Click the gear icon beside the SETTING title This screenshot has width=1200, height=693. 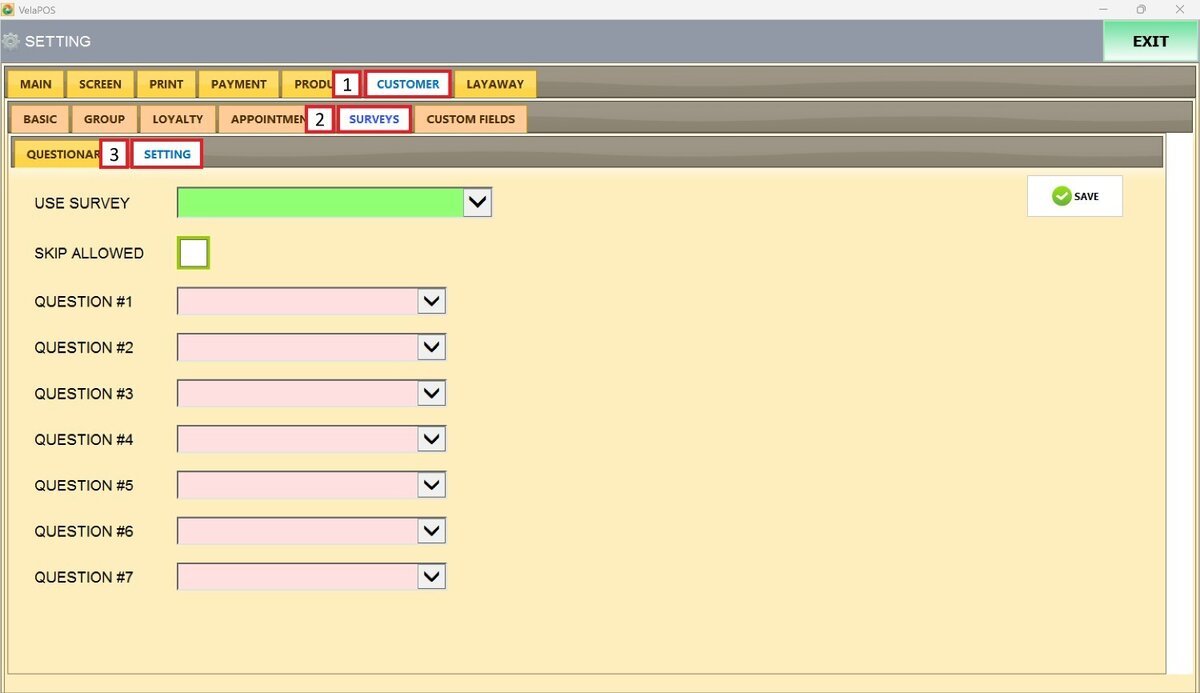pos(11,42)
